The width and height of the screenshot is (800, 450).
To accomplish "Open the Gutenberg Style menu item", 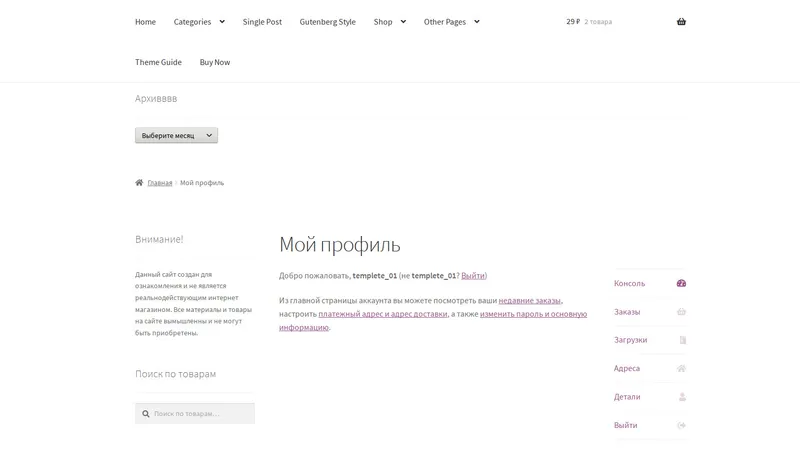I will tap(328, 22).
